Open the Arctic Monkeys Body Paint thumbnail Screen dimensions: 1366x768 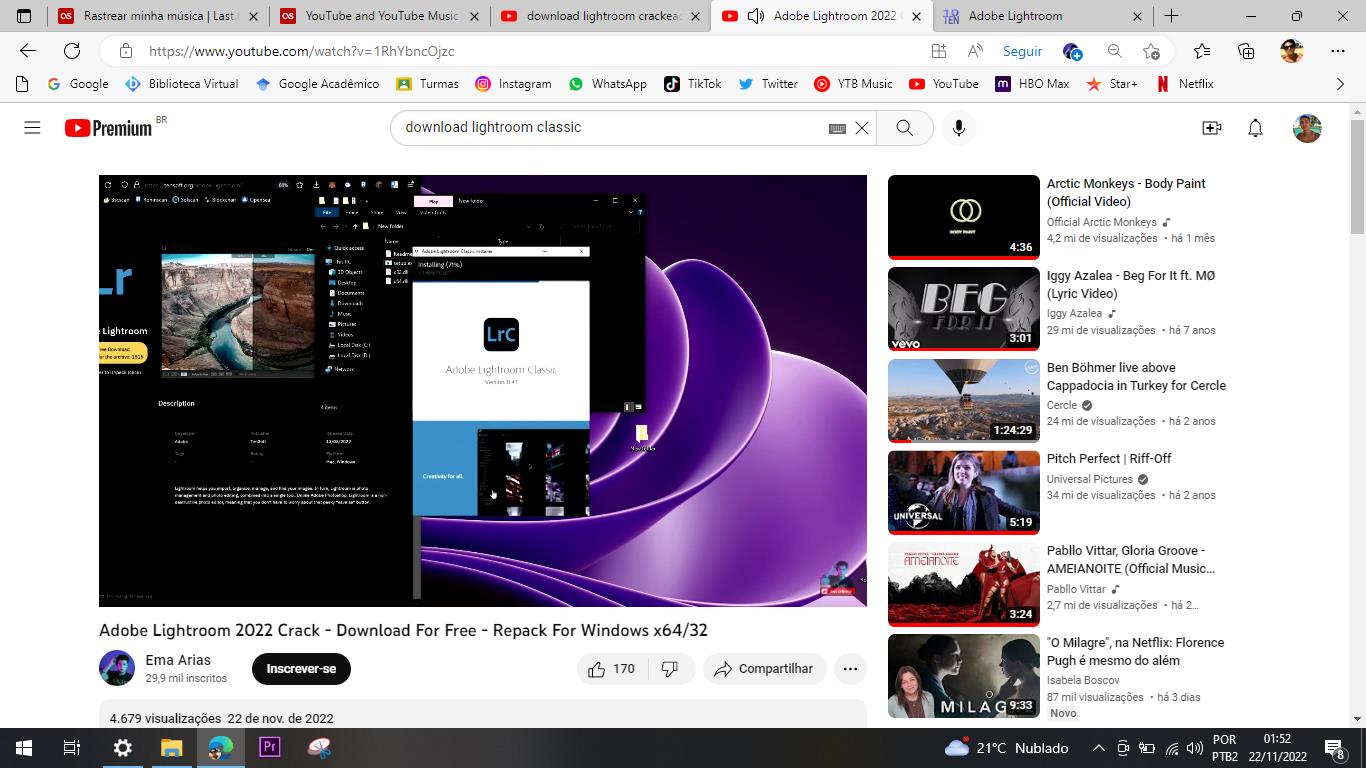click(964, 217)
